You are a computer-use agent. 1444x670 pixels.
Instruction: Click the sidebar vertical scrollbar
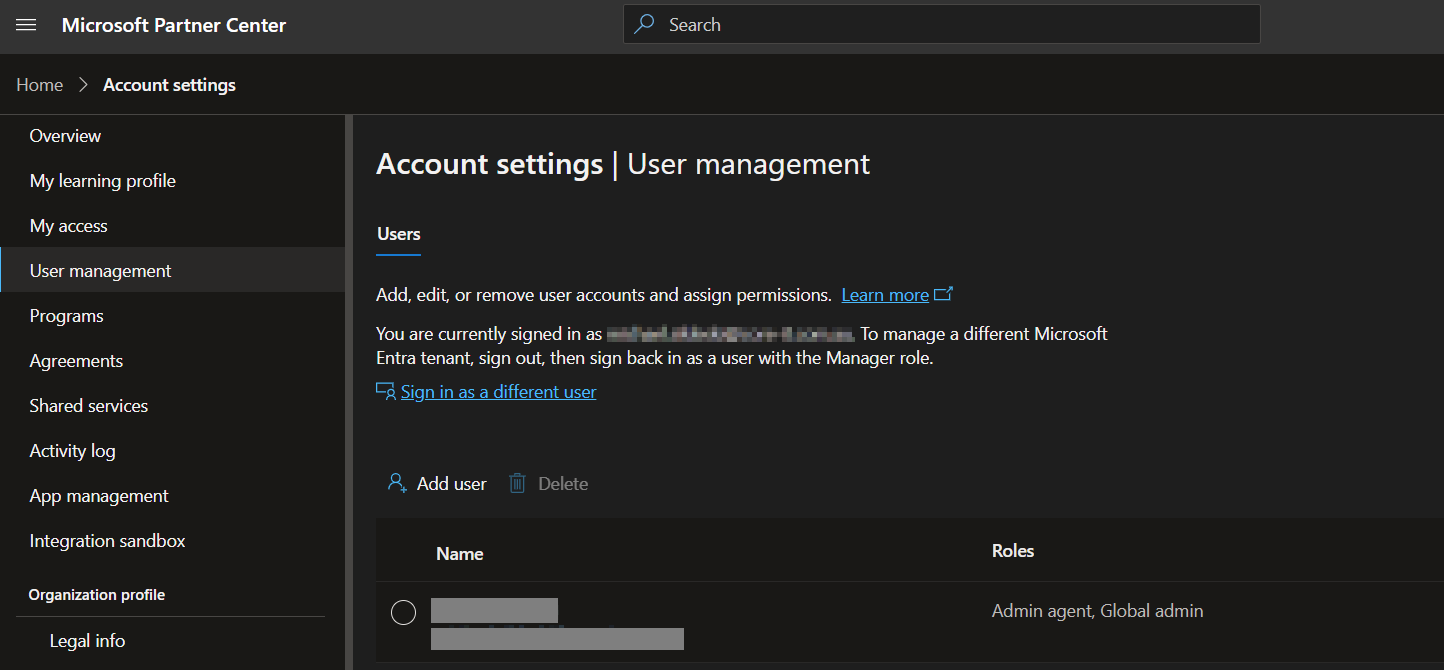[349, 392]
